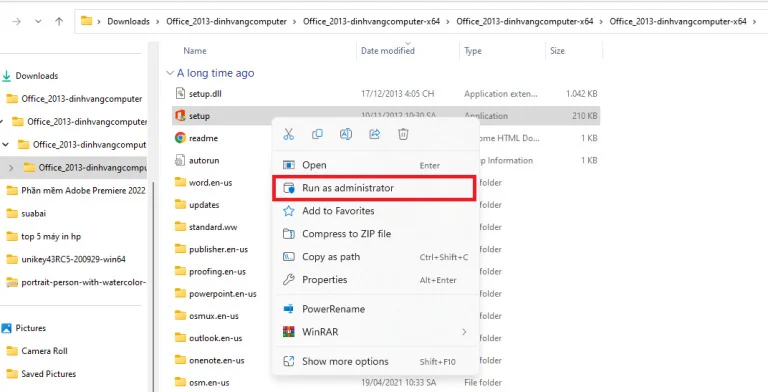
Task: Open recent locations dropdown chevron
Action: click(x=38, y=22)
